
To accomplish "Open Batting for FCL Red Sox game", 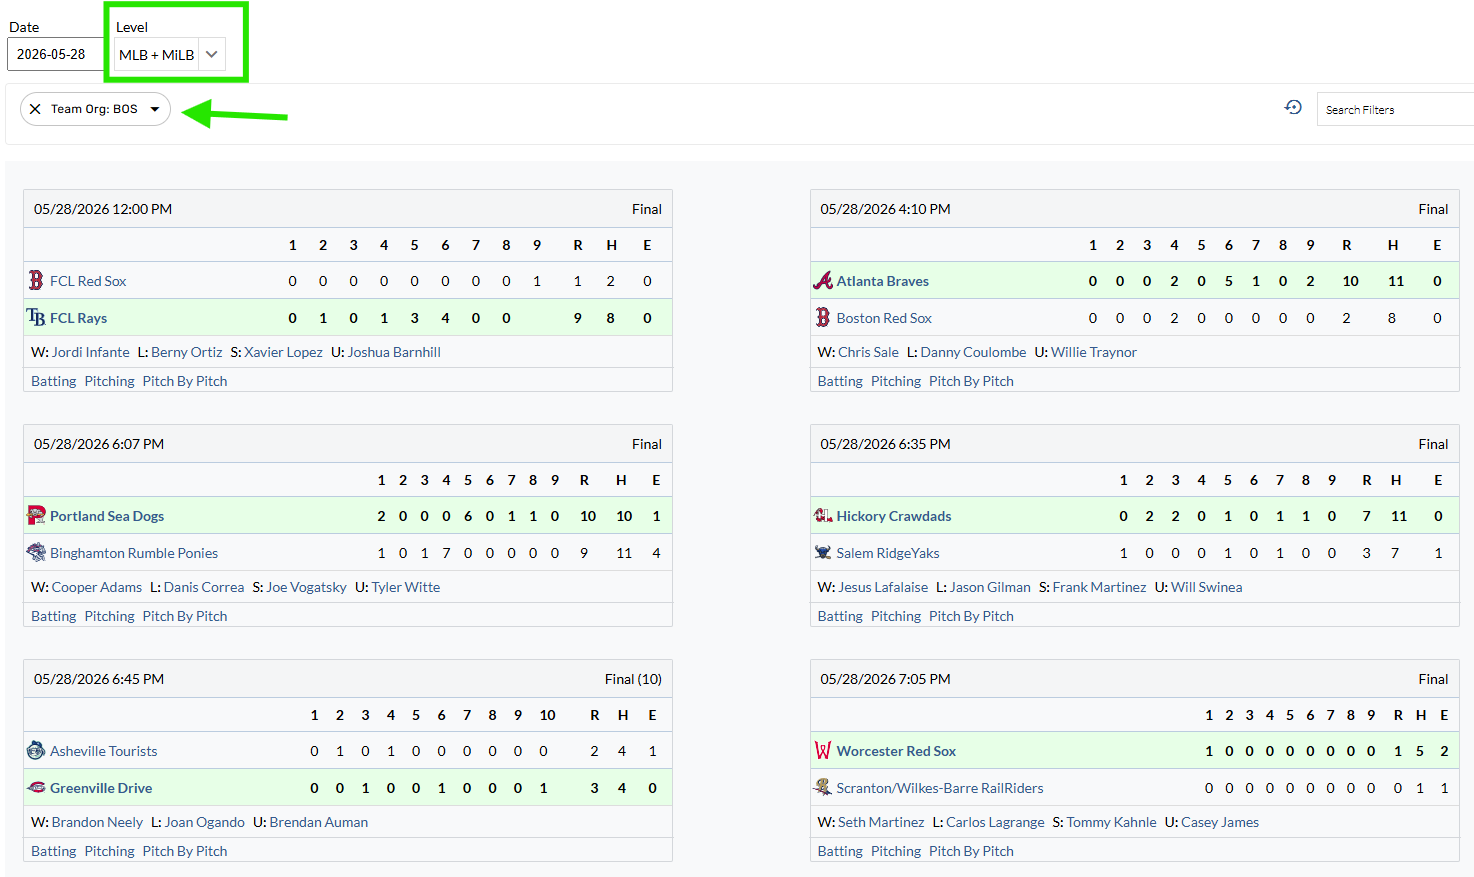I will pos(54,381).
